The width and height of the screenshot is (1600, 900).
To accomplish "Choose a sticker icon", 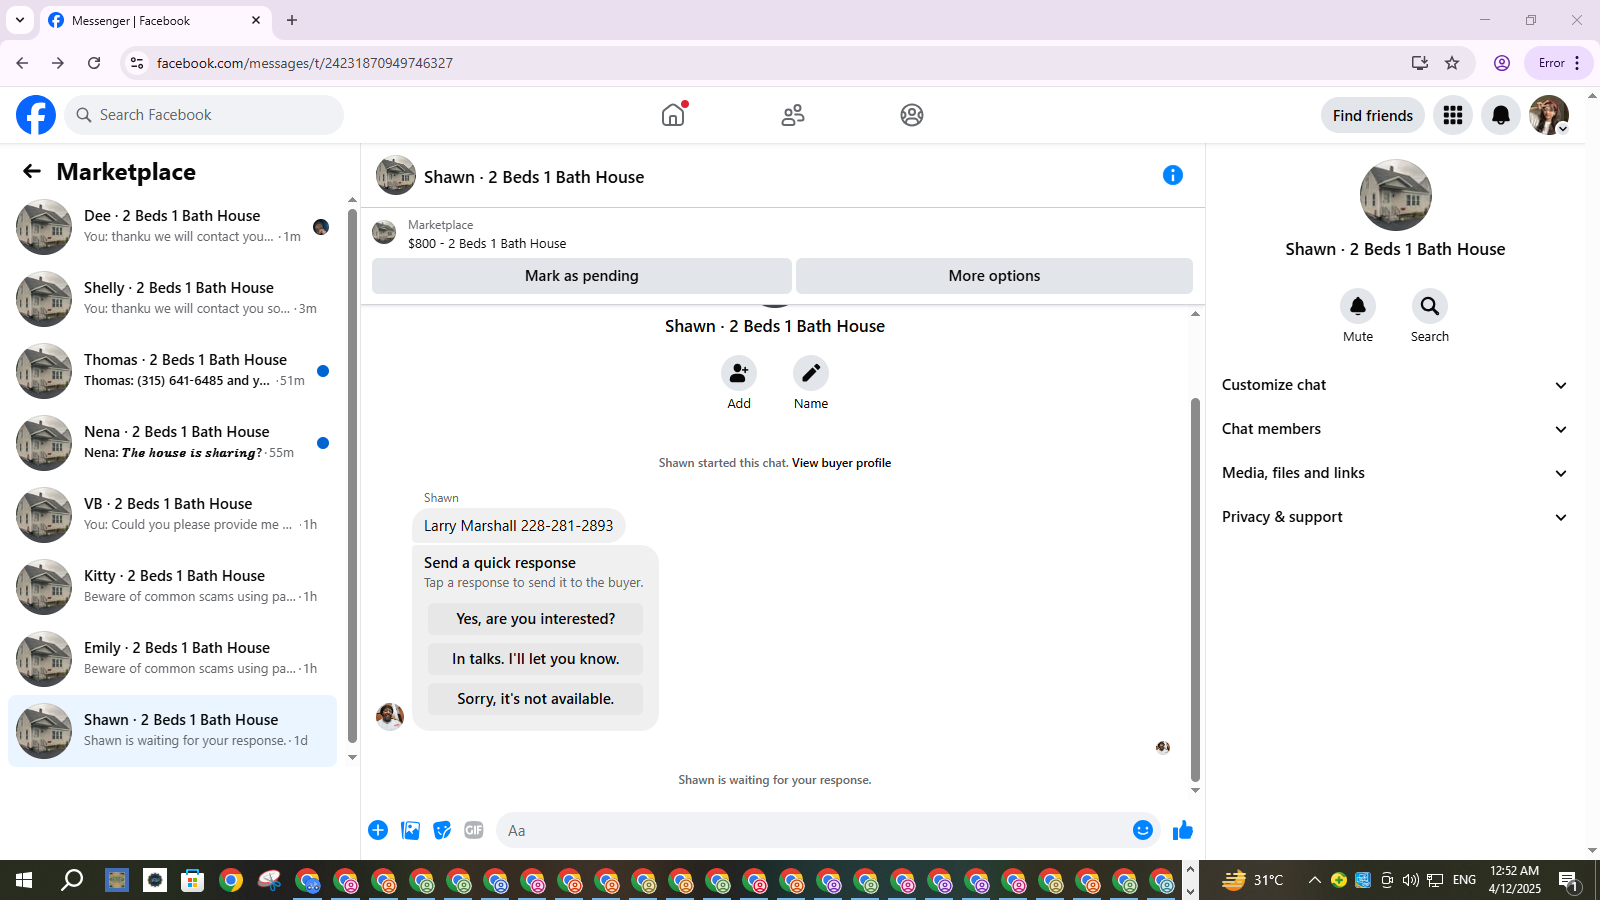I will 442,830.
